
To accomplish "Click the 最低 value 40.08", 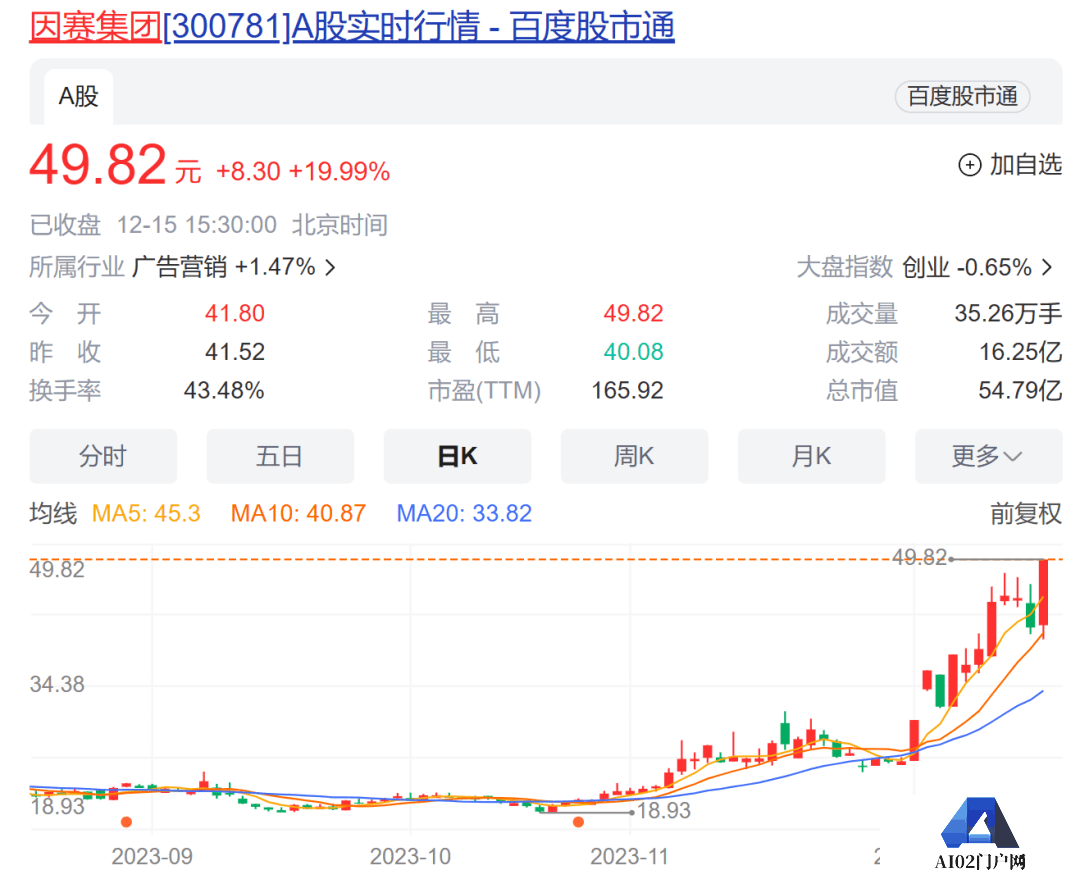I will (x=633, y=352).
